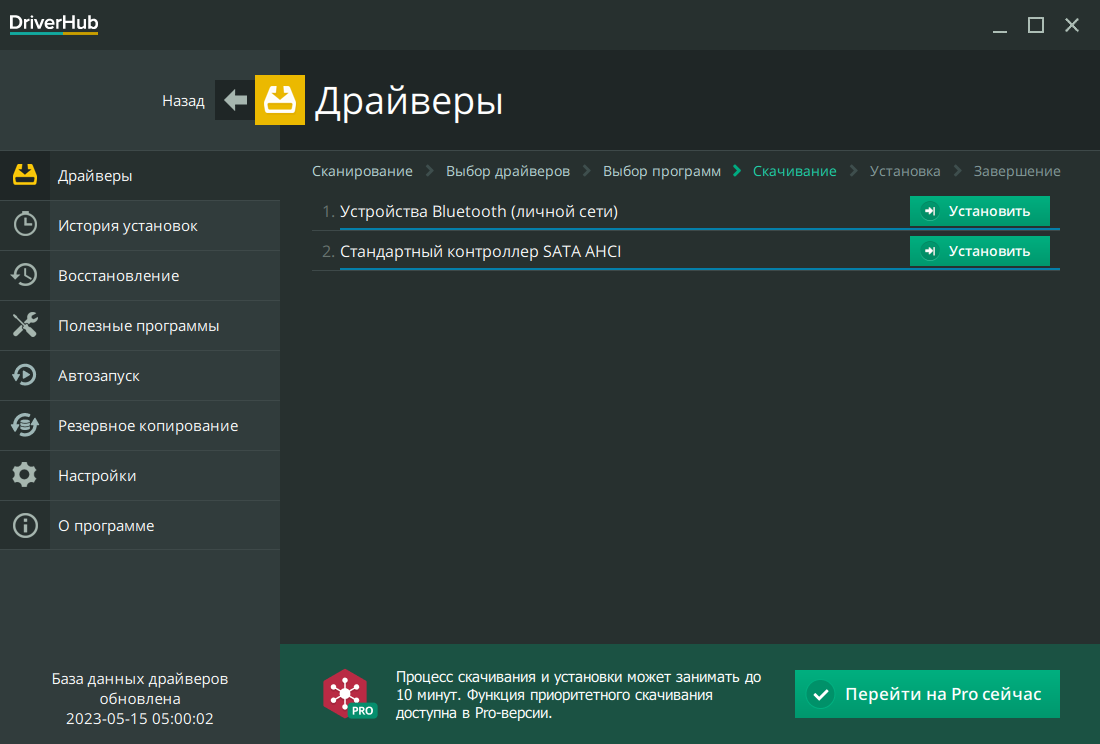
Task: Click the yellow Драйверы header icon
Action: (280, 100)
